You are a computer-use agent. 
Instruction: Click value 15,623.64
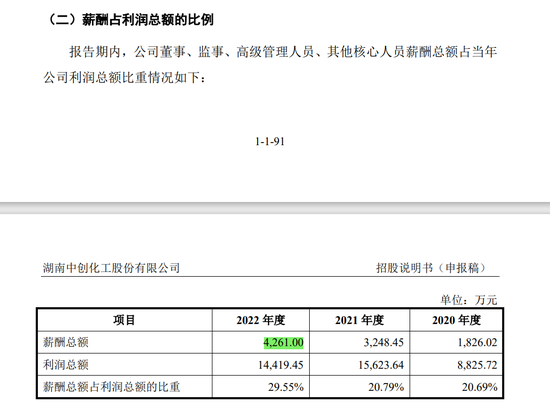(x=381, y=365)
